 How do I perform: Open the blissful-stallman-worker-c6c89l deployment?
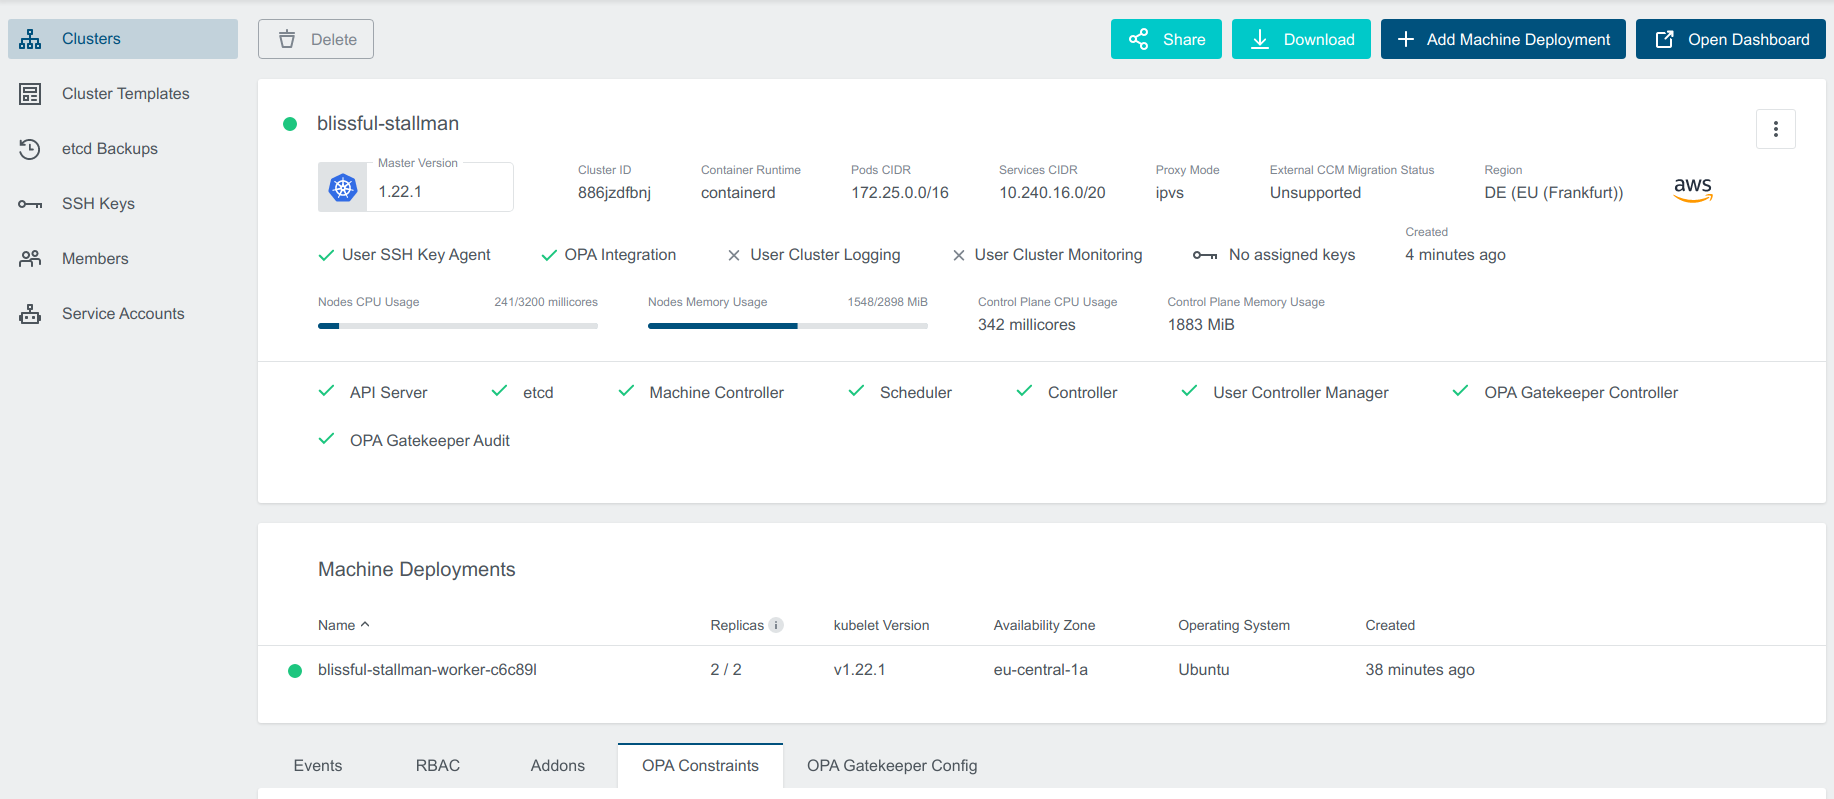(x=427, y=670)
